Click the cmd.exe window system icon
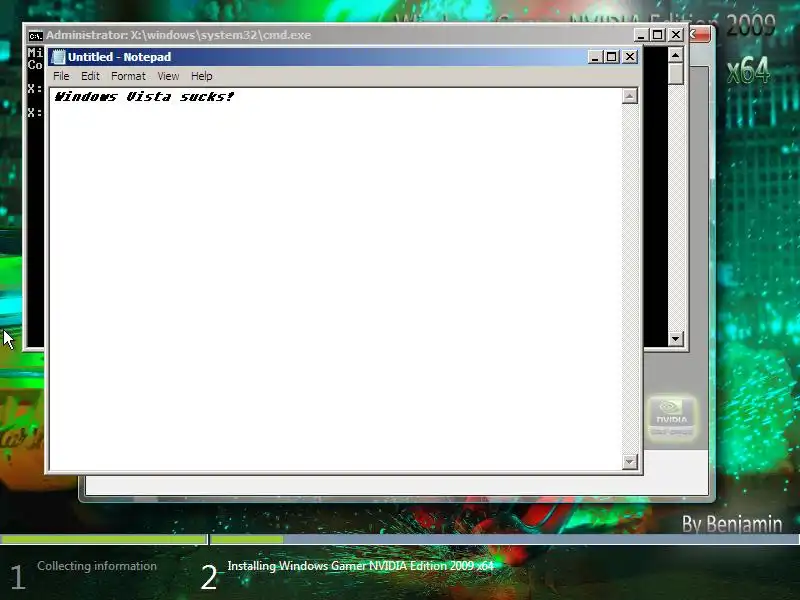Image resolution: width=800 pixels, height=600 pixels. (35, 35)
